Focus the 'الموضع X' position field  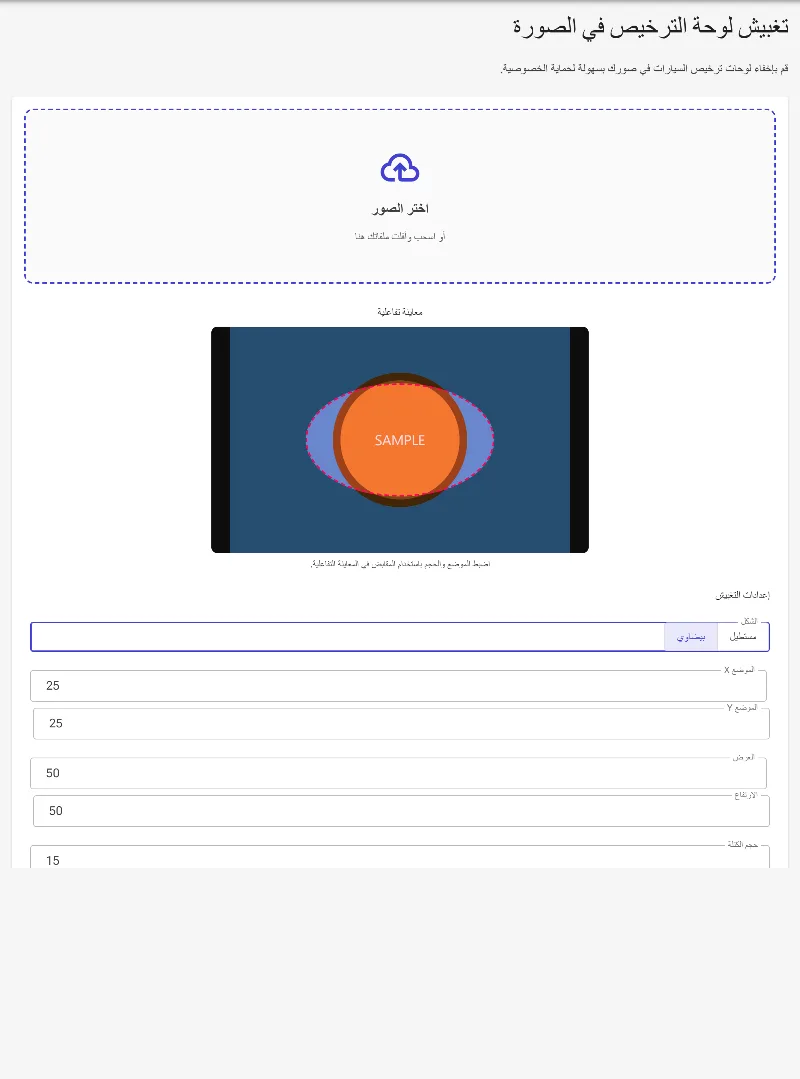[x=398, y=685]
